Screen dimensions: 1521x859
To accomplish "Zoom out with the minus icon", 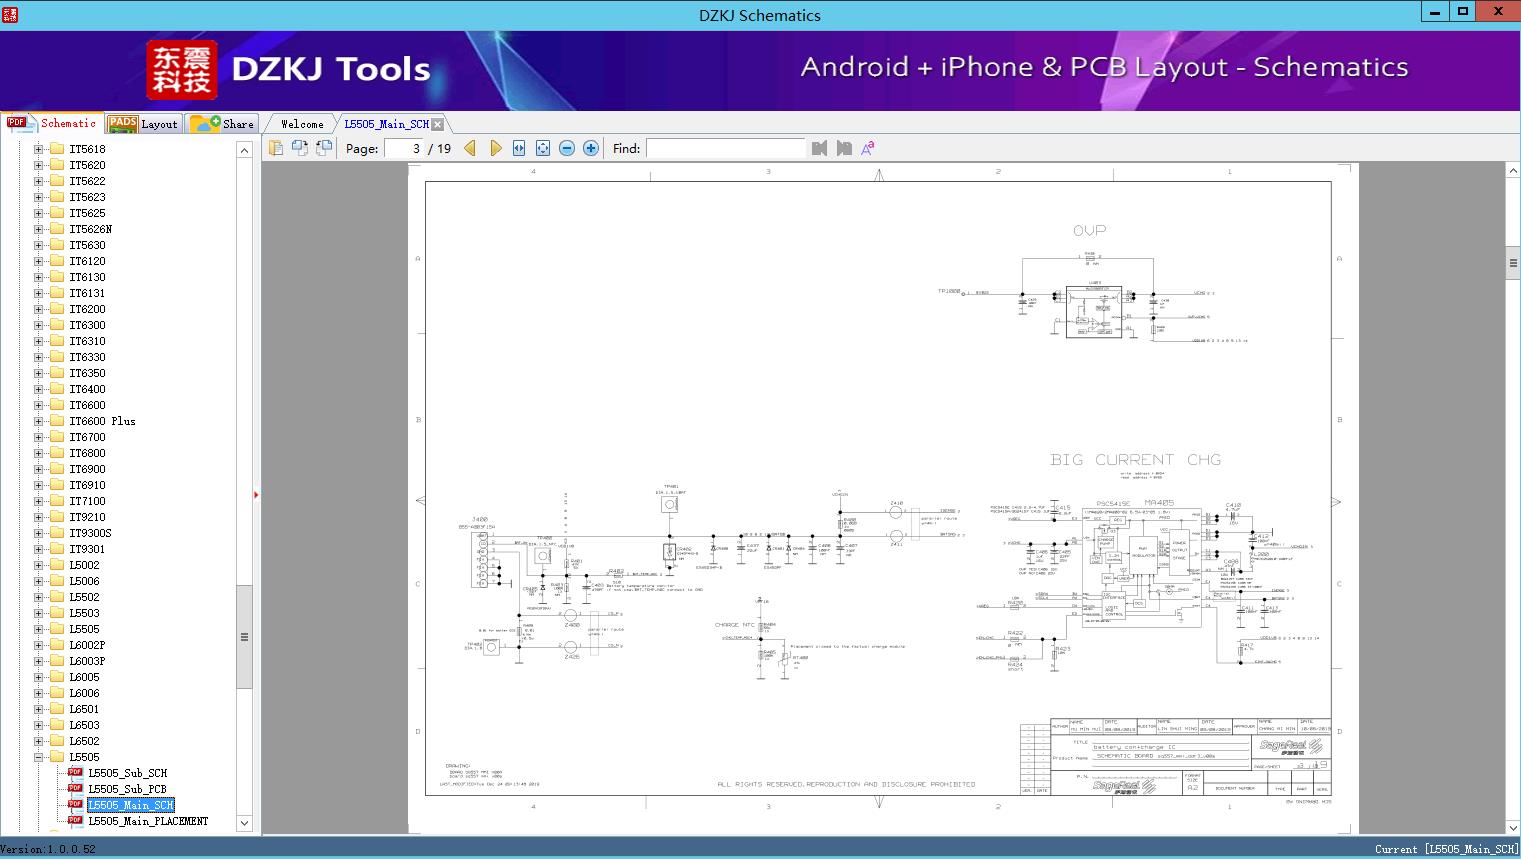I will point(567,148).
